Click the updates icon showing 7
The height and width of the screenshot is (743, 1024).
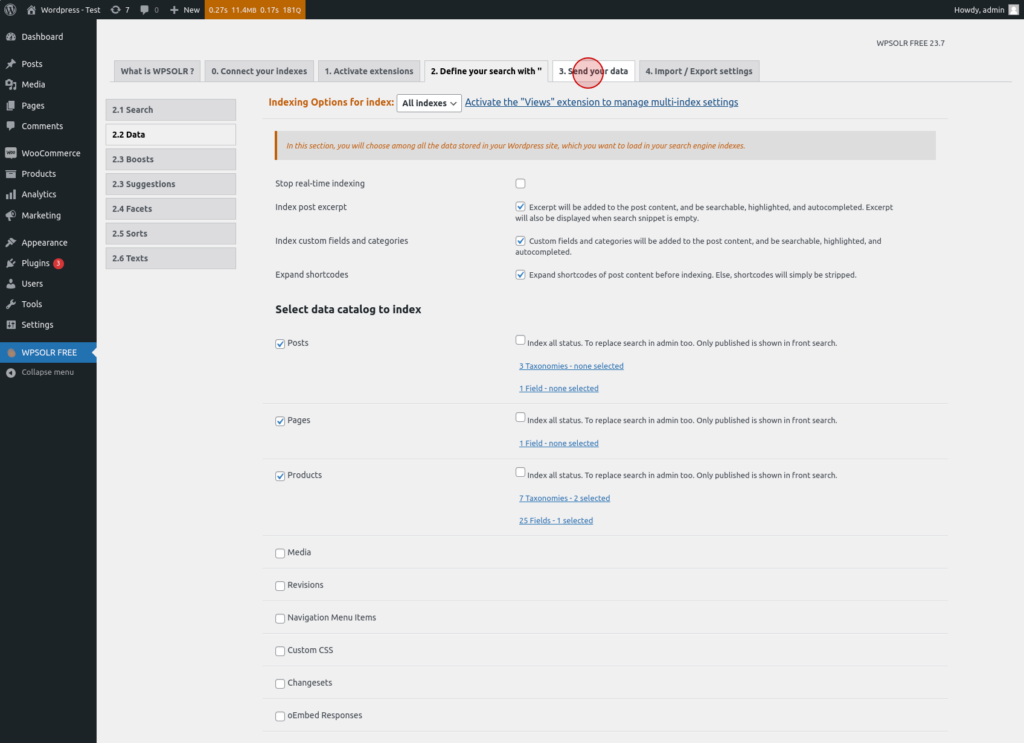[x=116, y=10]
